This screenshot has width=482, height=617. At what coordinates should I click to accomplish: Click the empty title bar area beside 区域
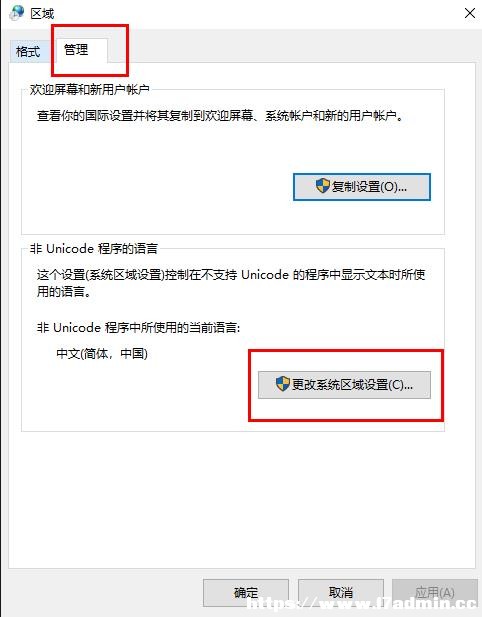256,13
